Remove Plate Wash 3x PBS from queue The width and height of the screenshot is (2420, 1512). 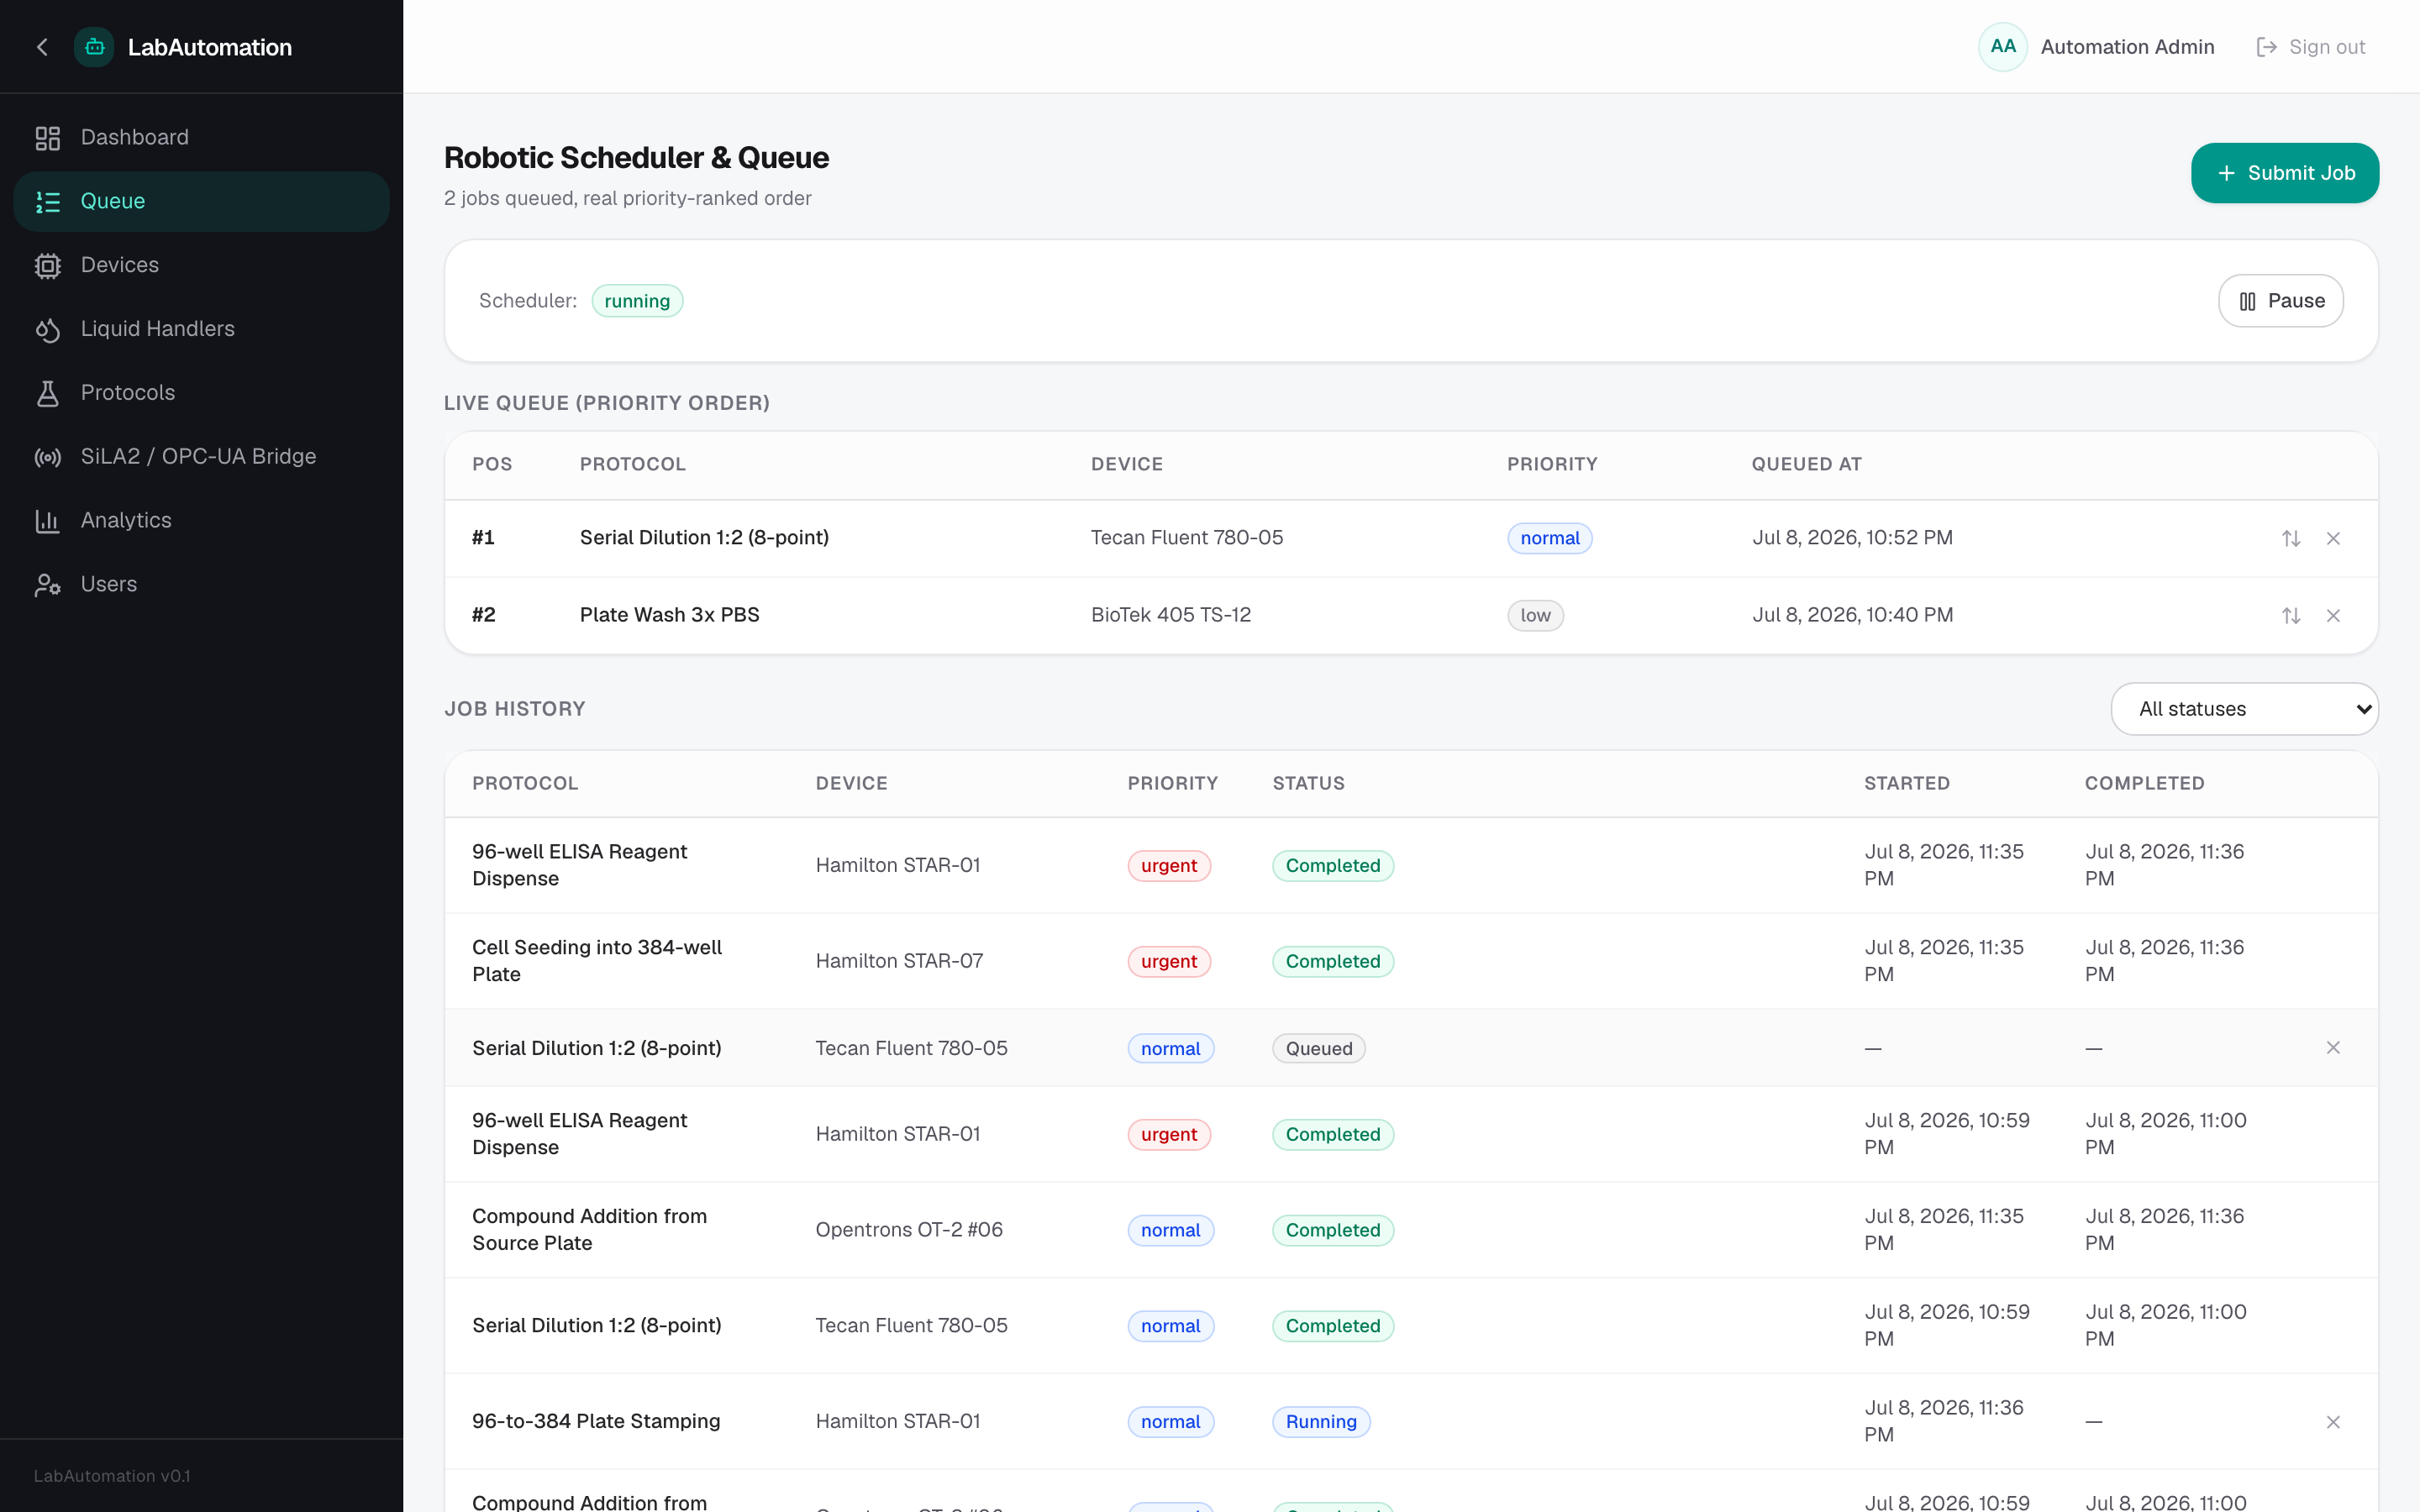(x=2333, y=616)
